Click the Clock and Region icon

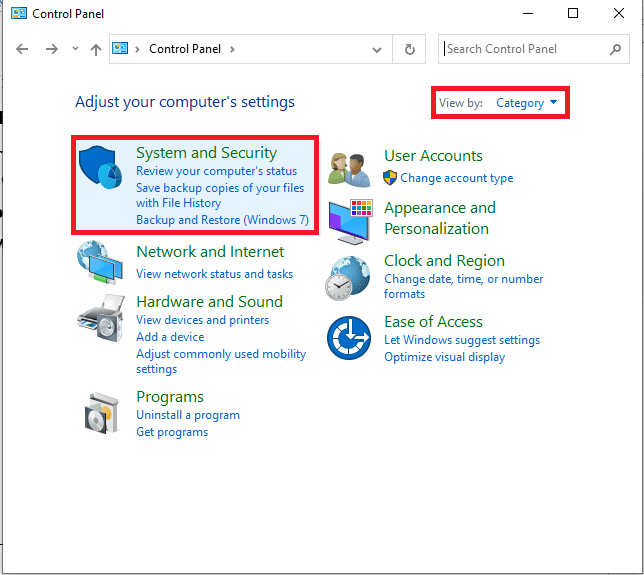pyautogui.click(x=349, y=277)
